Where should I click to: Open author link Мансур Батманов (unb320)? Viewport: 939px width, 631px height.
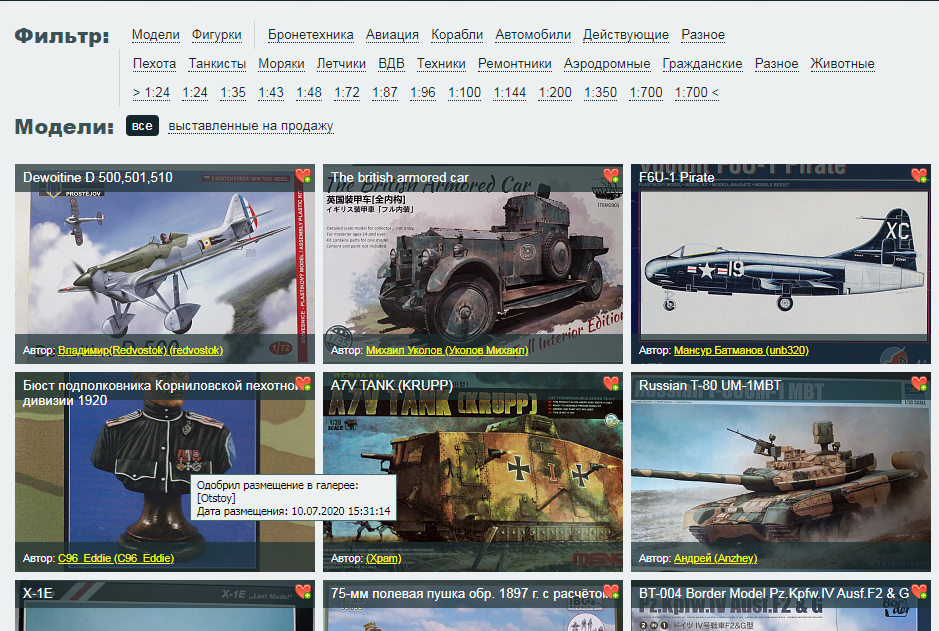741,351
